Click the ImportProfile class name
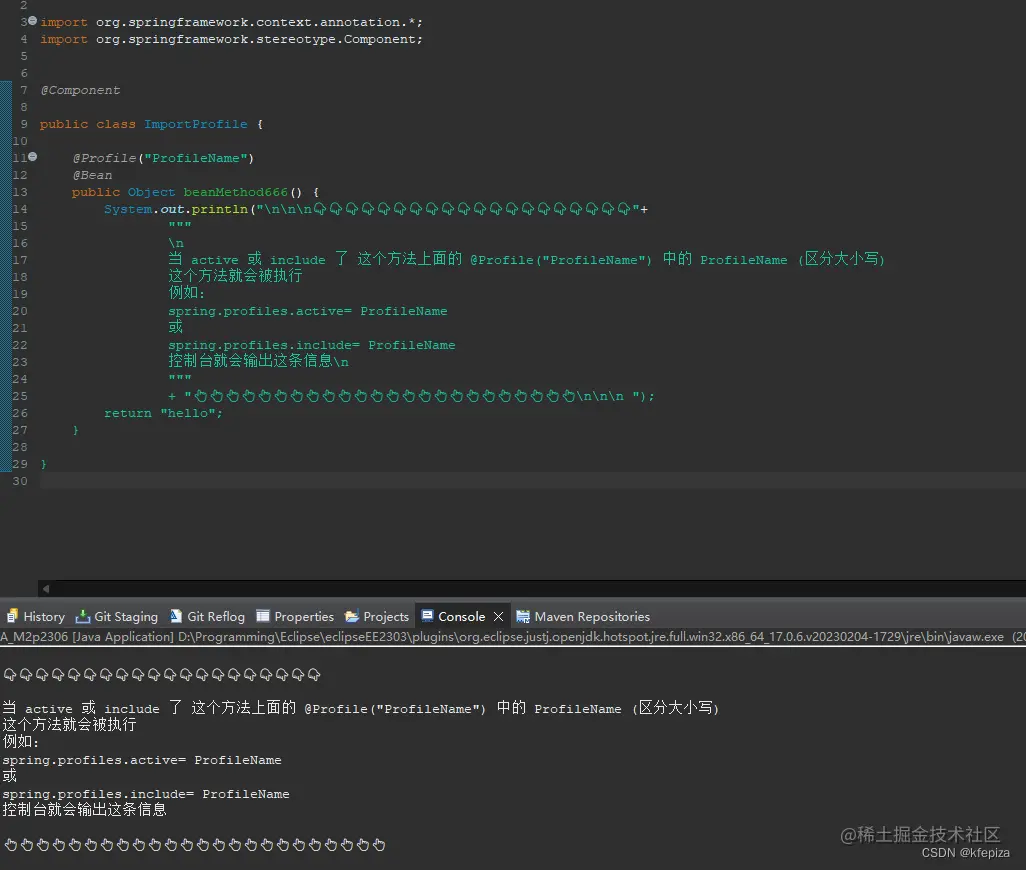 (196, 124)
